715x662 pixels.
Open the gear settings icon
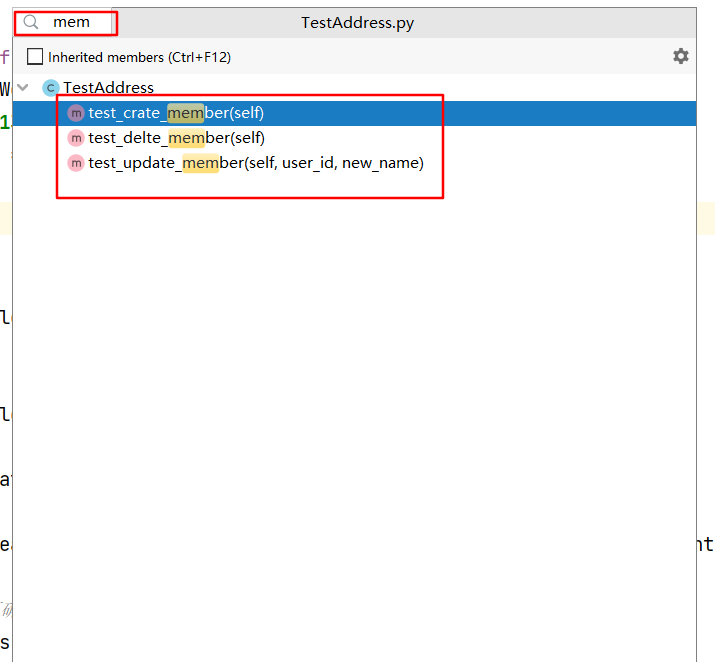680,56
